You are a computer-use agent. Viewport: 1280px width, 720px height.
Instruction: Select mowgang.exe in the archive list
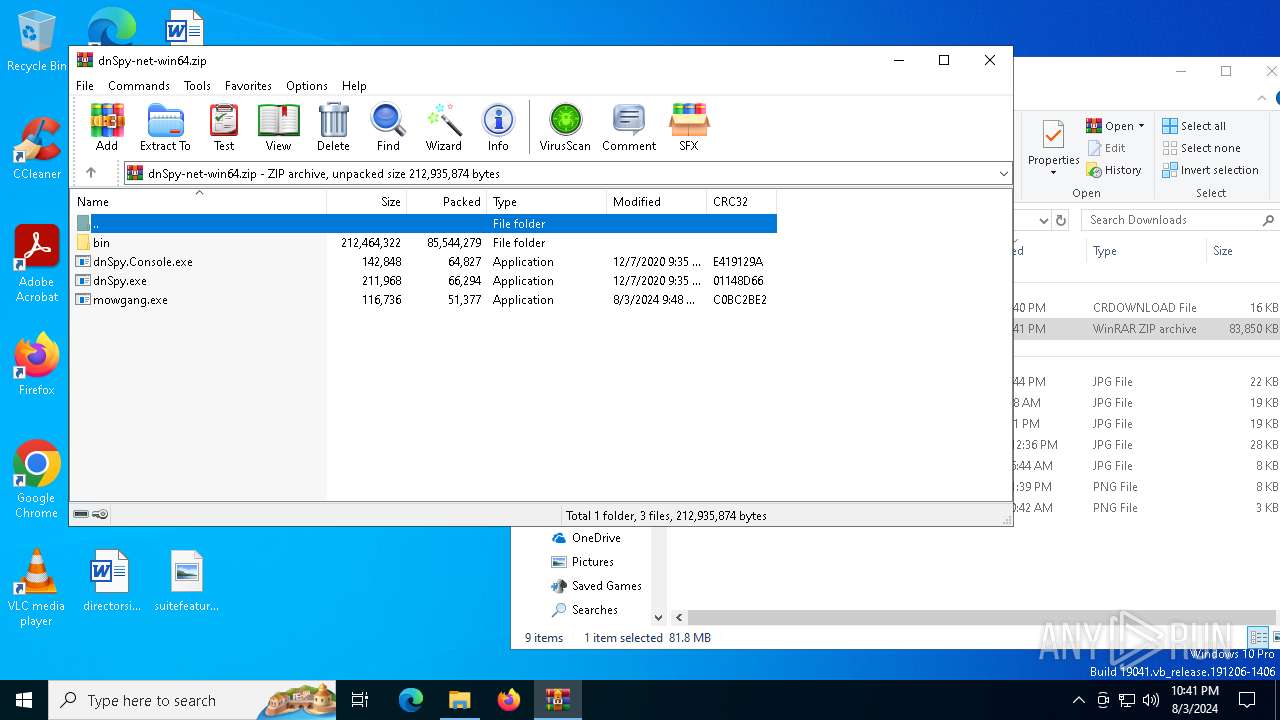pyautogui.click(x=424, y=300)
